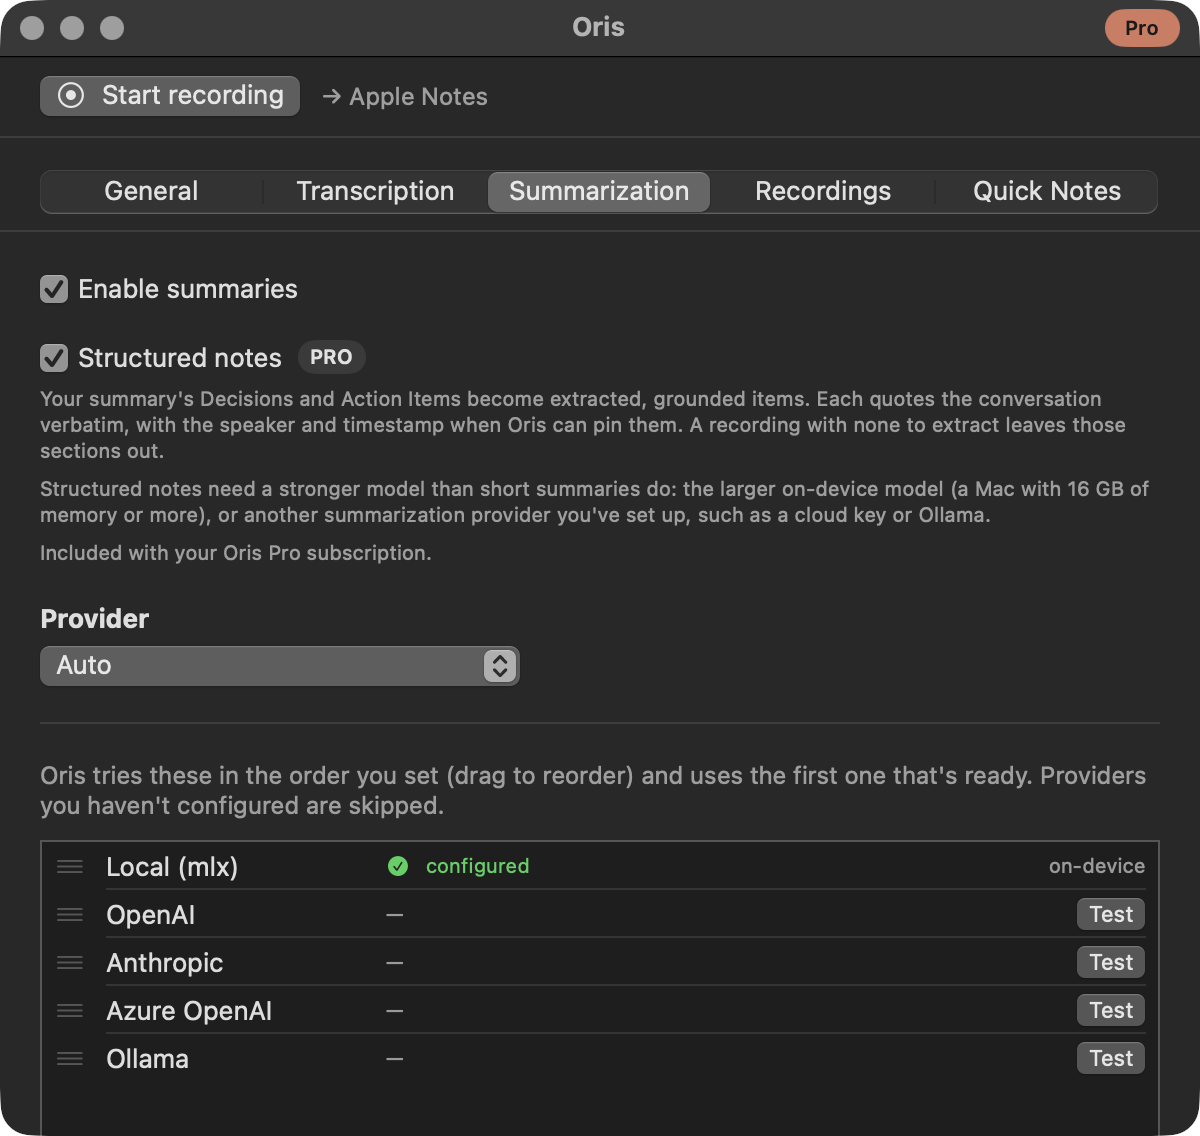The width and height of the screenshot is (1200, 1136).
Task: Click the green zoom window button
Action: [x=112, y=28]
